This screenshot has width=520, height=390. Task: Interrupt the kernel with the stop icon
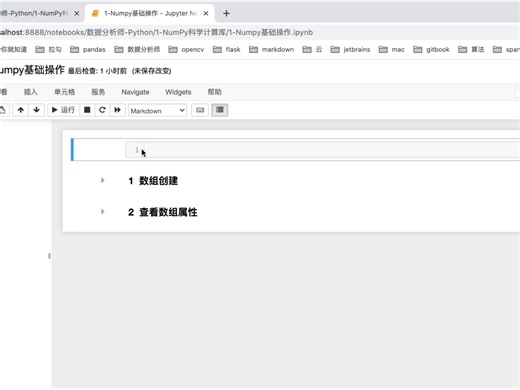(87, 110)
